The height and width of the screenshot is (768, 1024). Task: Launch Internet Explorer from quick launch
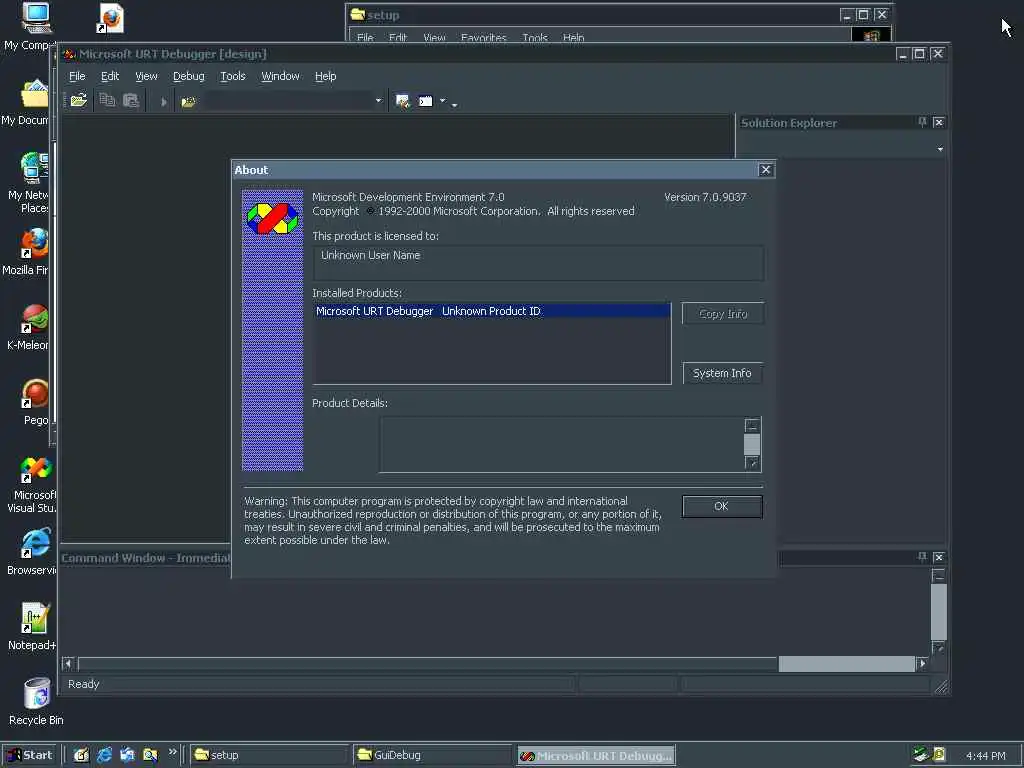coord(104,755)
